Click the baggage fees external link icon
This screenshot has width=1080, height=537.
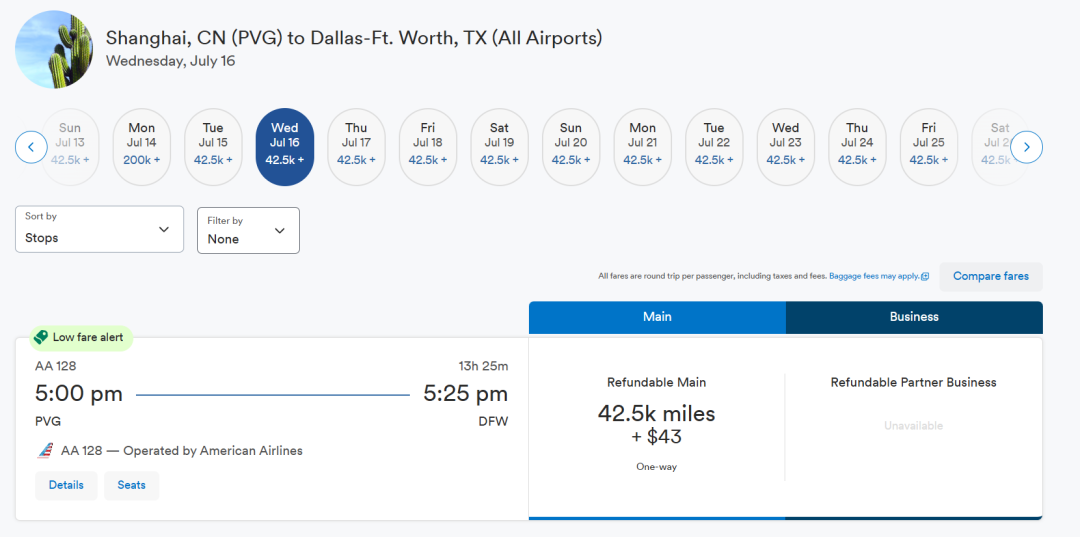coord(925,277)
